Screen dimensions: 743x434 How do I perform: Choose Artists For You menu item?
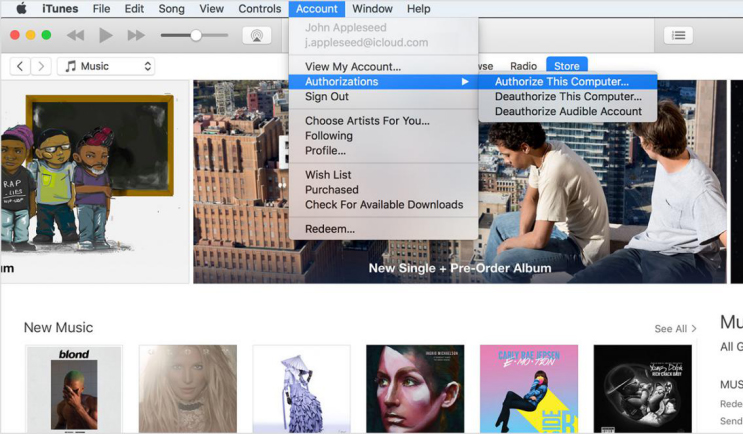(383, 121)
